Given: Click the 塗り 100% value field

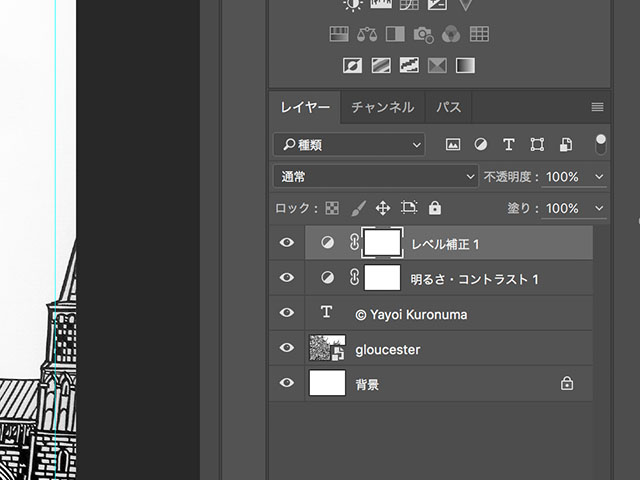Looking at the screenshot, I should coord(562,209).
